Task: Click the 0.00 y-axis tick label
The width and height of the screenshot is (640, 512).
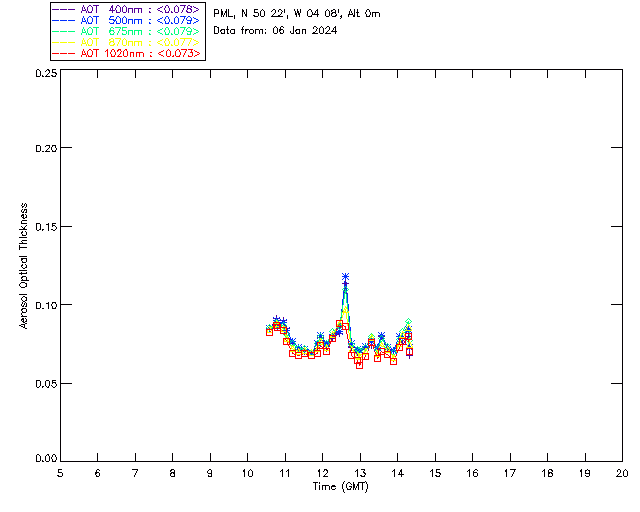Action: 46,459
